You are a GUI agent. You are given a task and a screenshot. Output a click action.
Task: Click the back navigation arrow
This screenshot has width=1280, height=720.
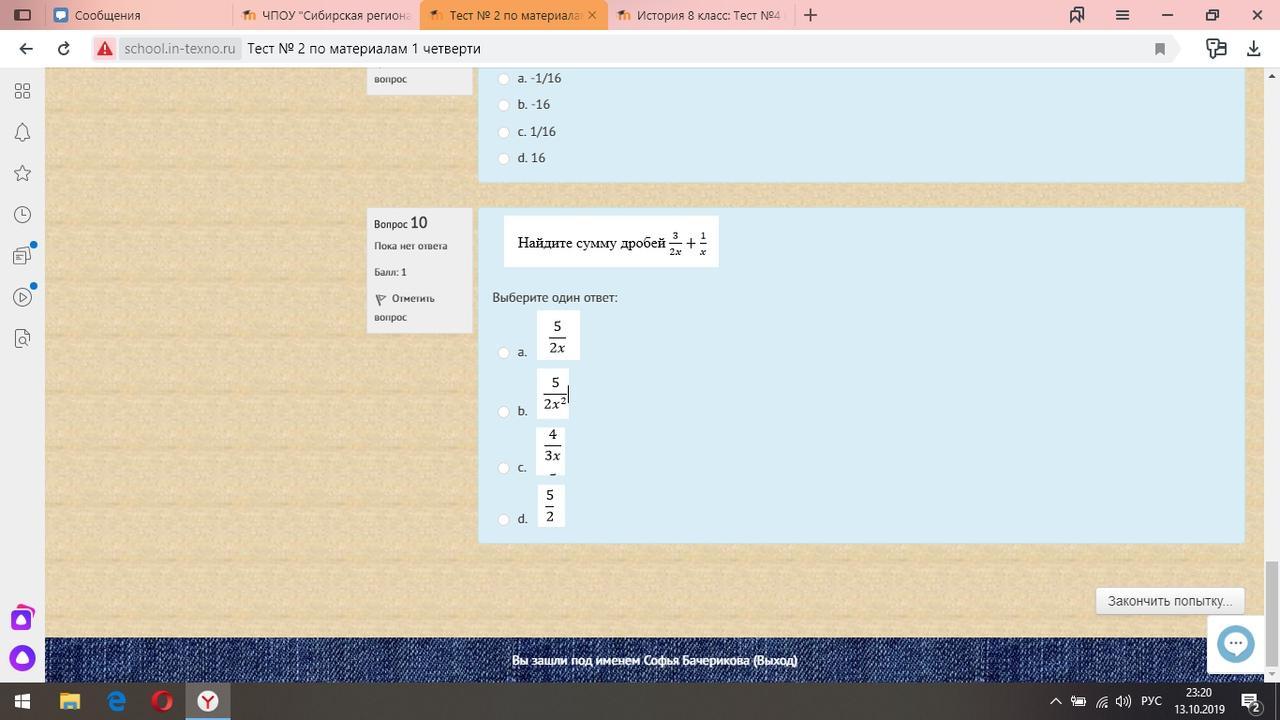pos(26,48)
